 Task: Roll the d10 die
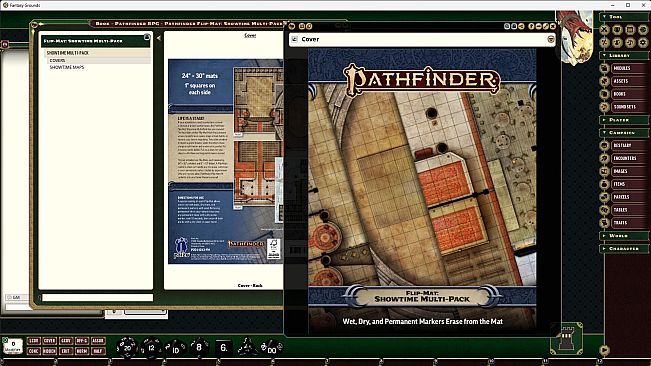click(176, 349)
